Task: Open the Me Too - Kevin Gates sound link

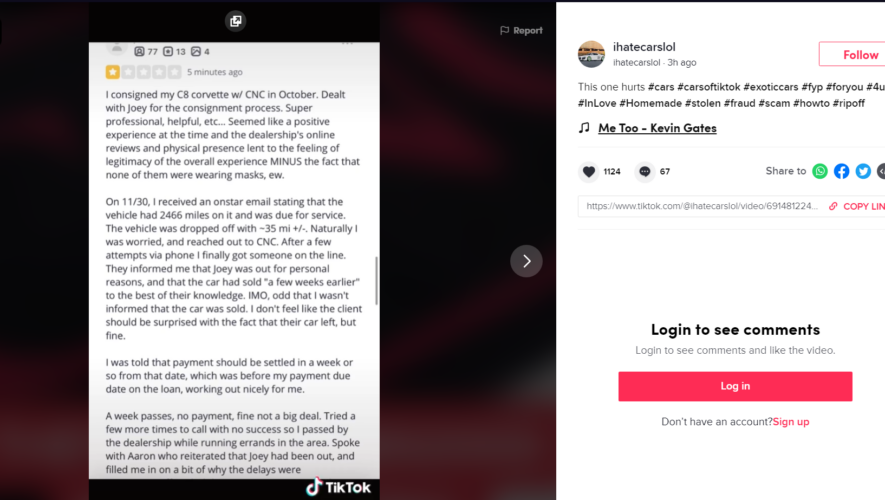Action: point(657,128)
